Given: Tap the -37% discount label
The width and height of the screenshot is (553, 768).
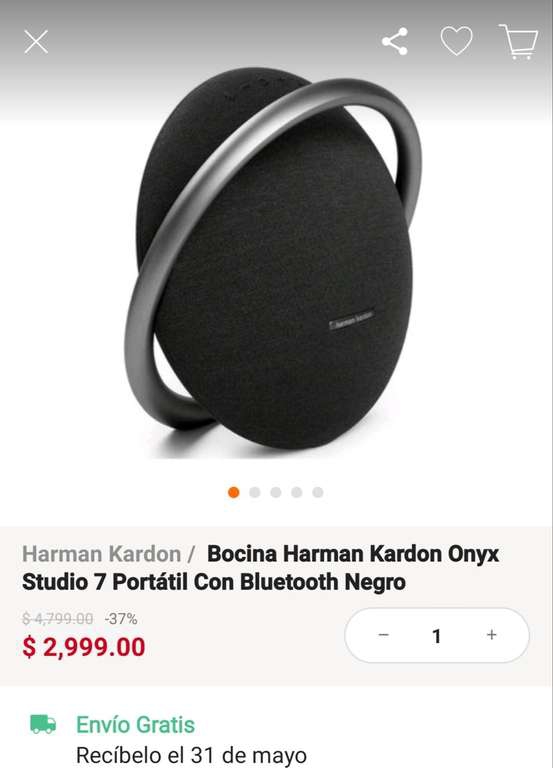Looking at the screenshot, I should coord(120,619).
